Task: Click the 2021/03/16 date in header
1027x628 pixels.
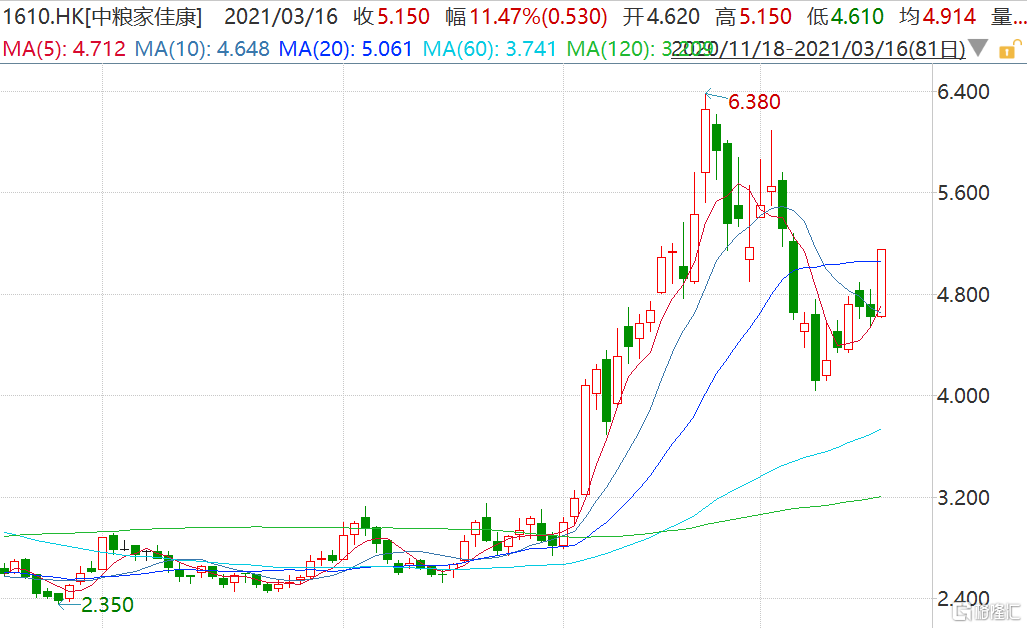Action: [278, 17]
